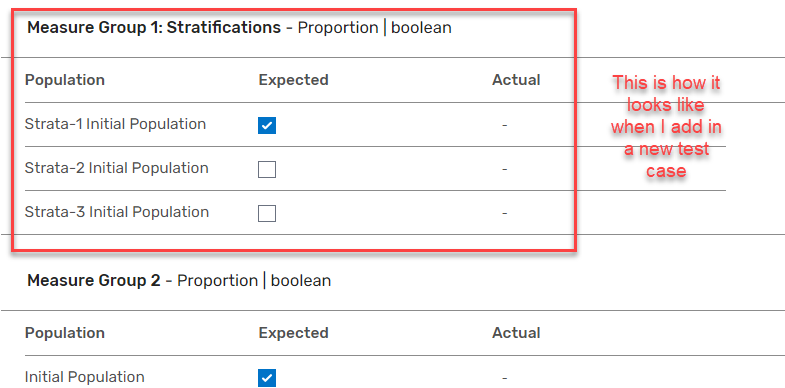Click Expected column header in Measure Group 1
The image size is (785, 388).
tap(293, 80)
